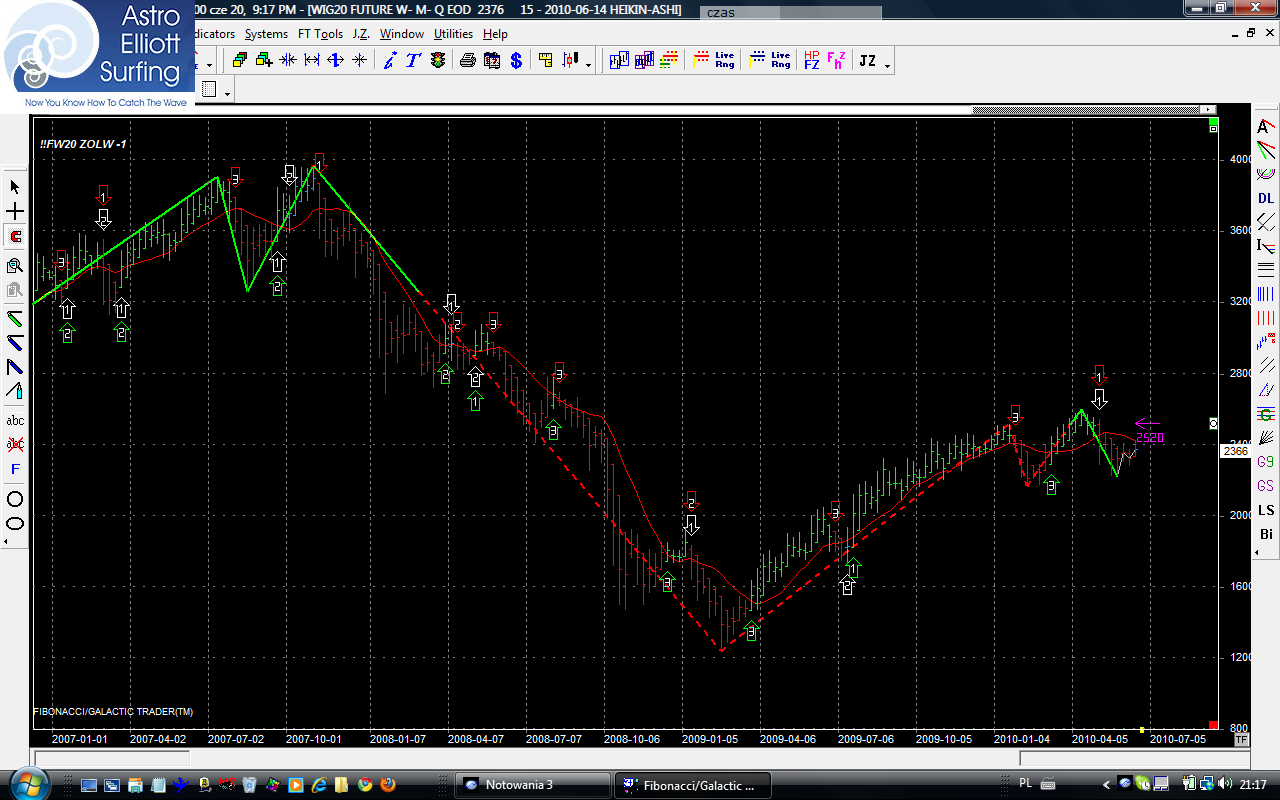The image size is (1280, 800).
Task: Click the printer icon to print chart
Action: tap(467, 61)
